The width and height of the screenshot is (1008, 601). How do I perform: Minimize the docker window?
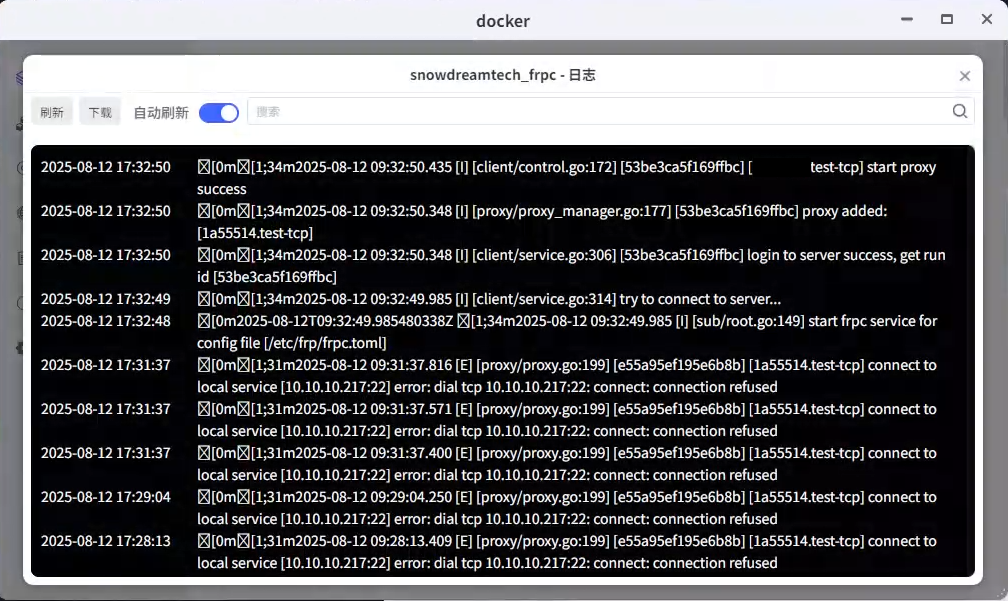[x=906, y=19]
